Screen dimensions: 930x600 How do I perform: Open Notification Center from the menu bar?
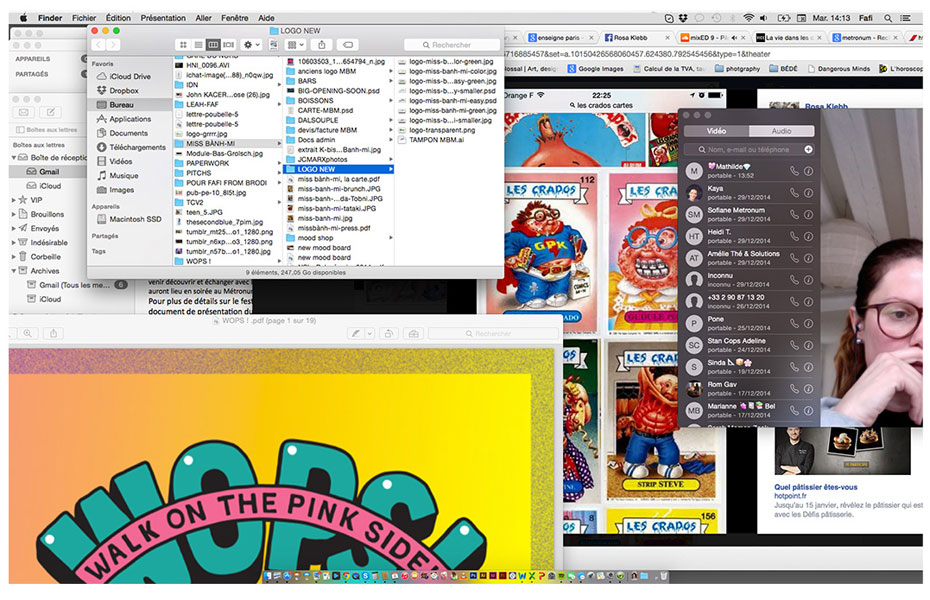point(906,18)
